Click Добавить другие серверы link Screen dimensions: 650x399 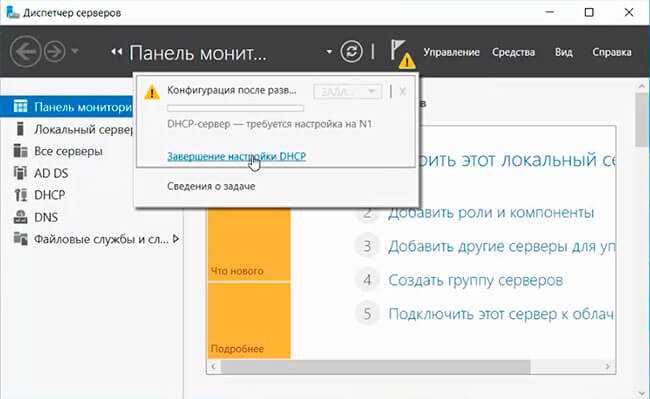pos(502,247)
